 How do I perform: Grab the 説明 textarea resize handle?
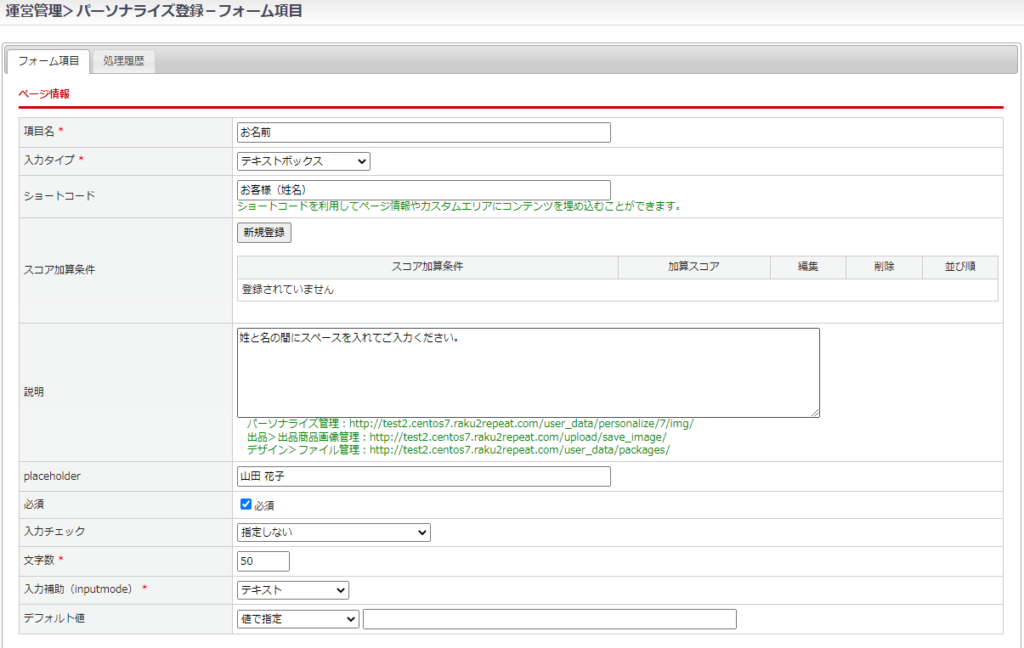tap(815, 412)
